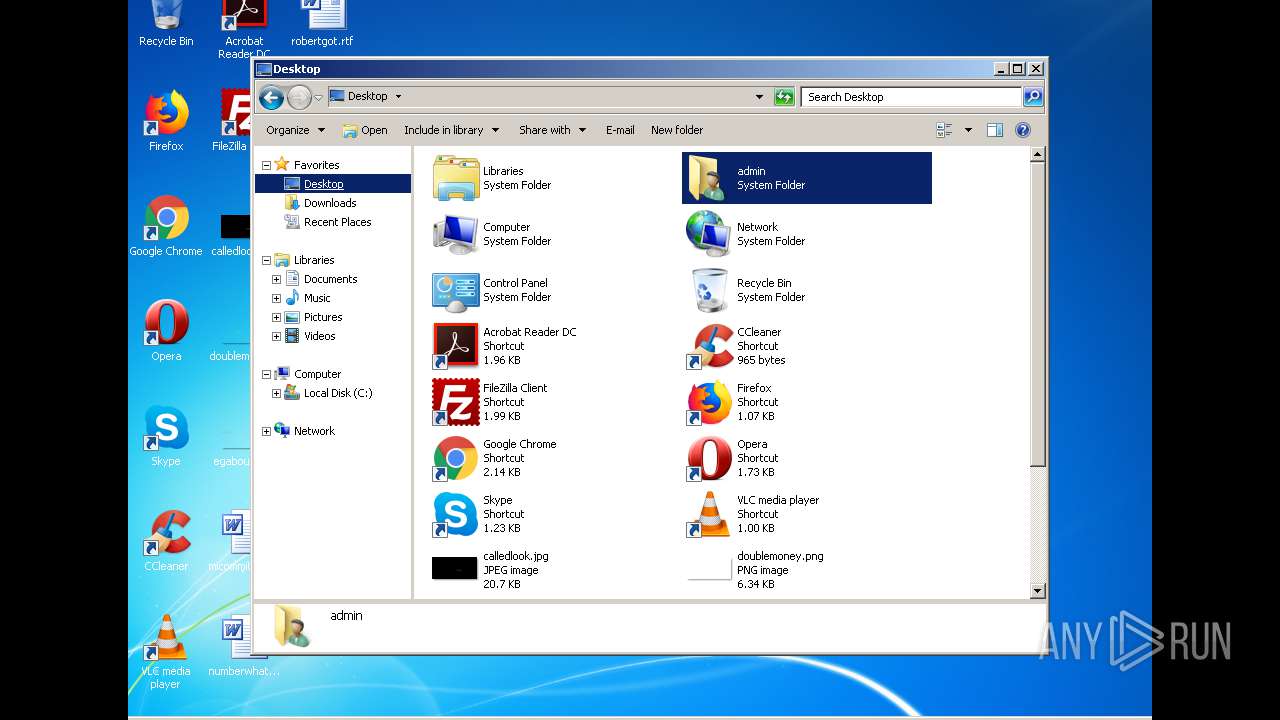Select Recycle Bin icon in file list

point(710,290)
